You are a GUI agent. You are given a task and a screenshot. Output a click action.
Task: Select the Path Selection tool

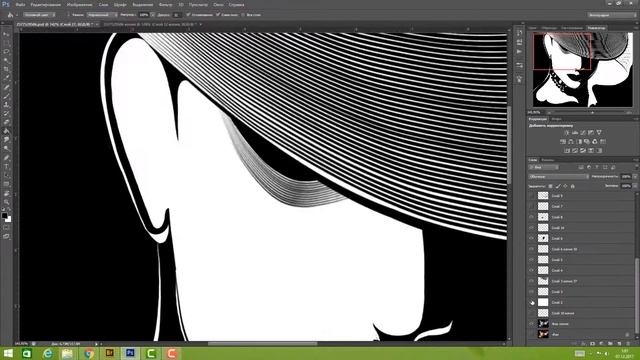pos(6,175)
